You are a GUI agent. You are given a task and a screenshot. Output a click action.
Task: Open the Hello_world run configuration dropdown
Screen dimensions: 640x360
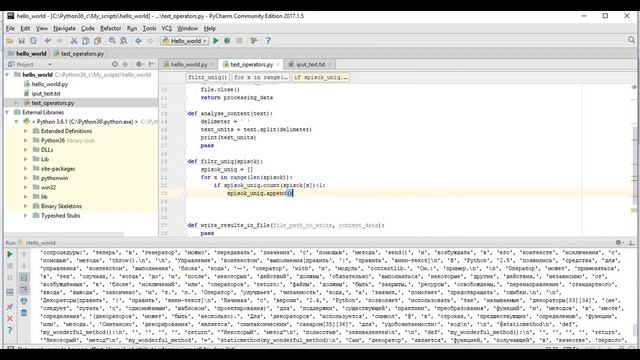point(184,41)
